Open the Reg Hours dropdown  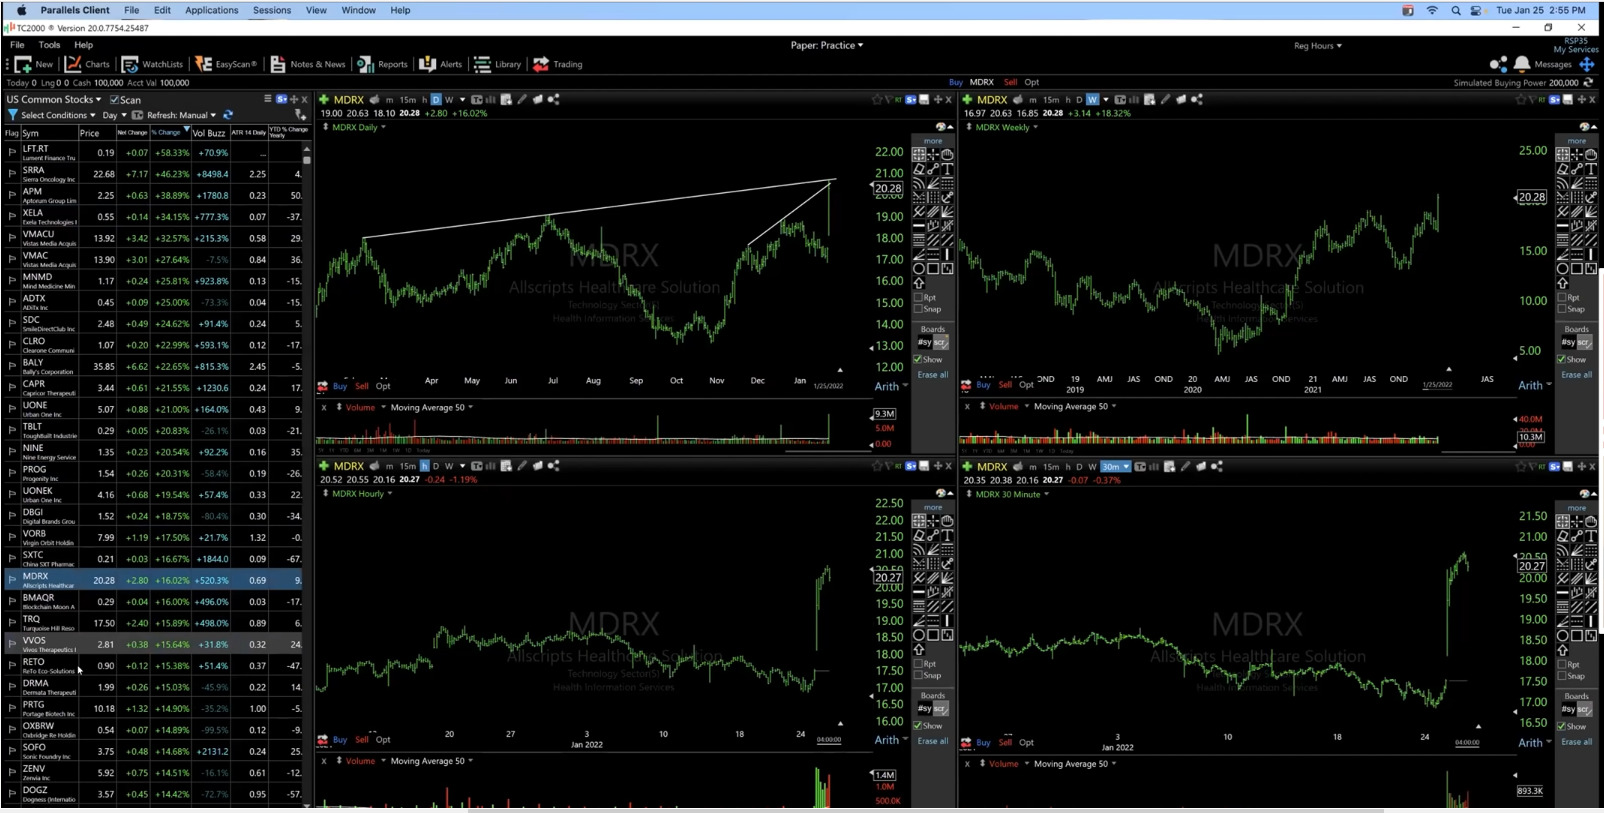coord(1318,45)
